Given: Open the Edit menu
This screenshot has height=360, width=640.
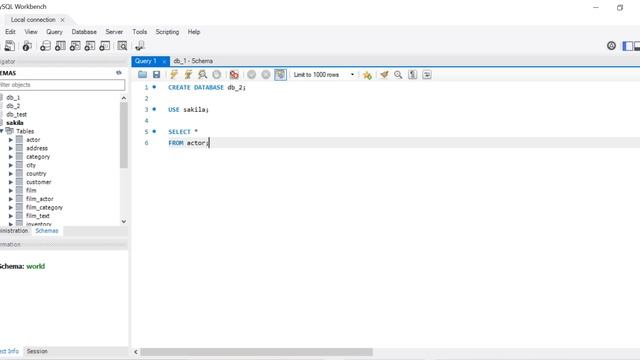Looking at the screenshot, I should pos(10,32).
